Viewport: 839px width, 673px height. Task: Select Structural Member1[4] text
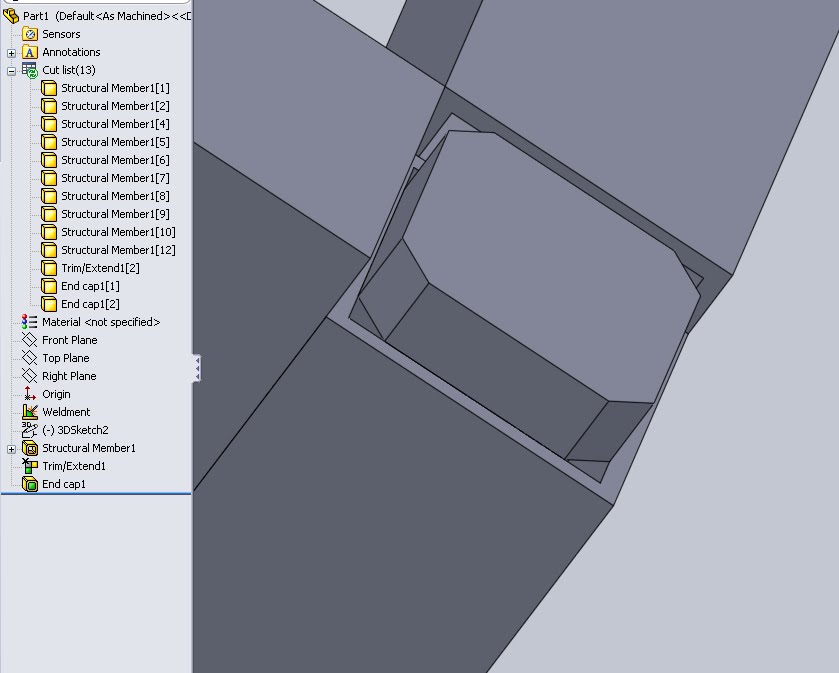115,124
